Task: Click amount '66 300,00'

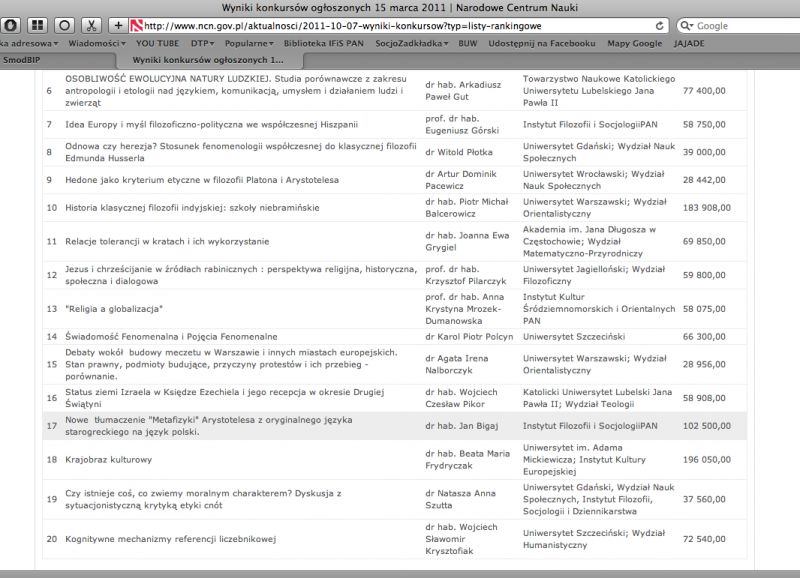Action: (x=704, y=337)
